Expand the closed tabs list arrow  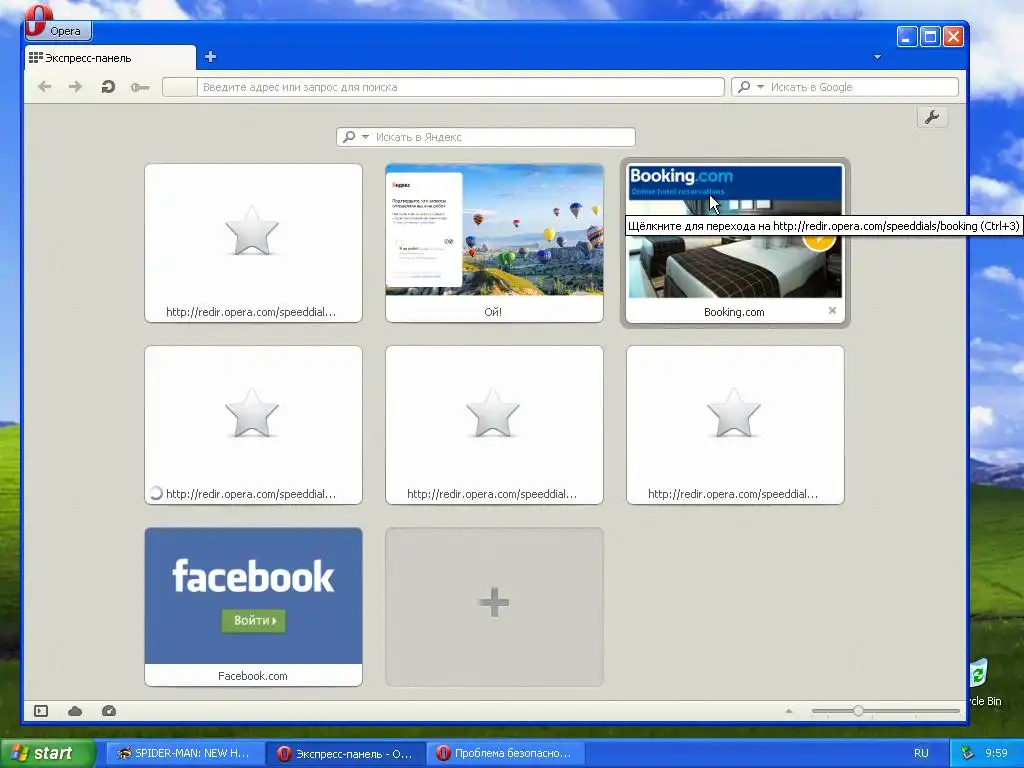coord(877,57)
